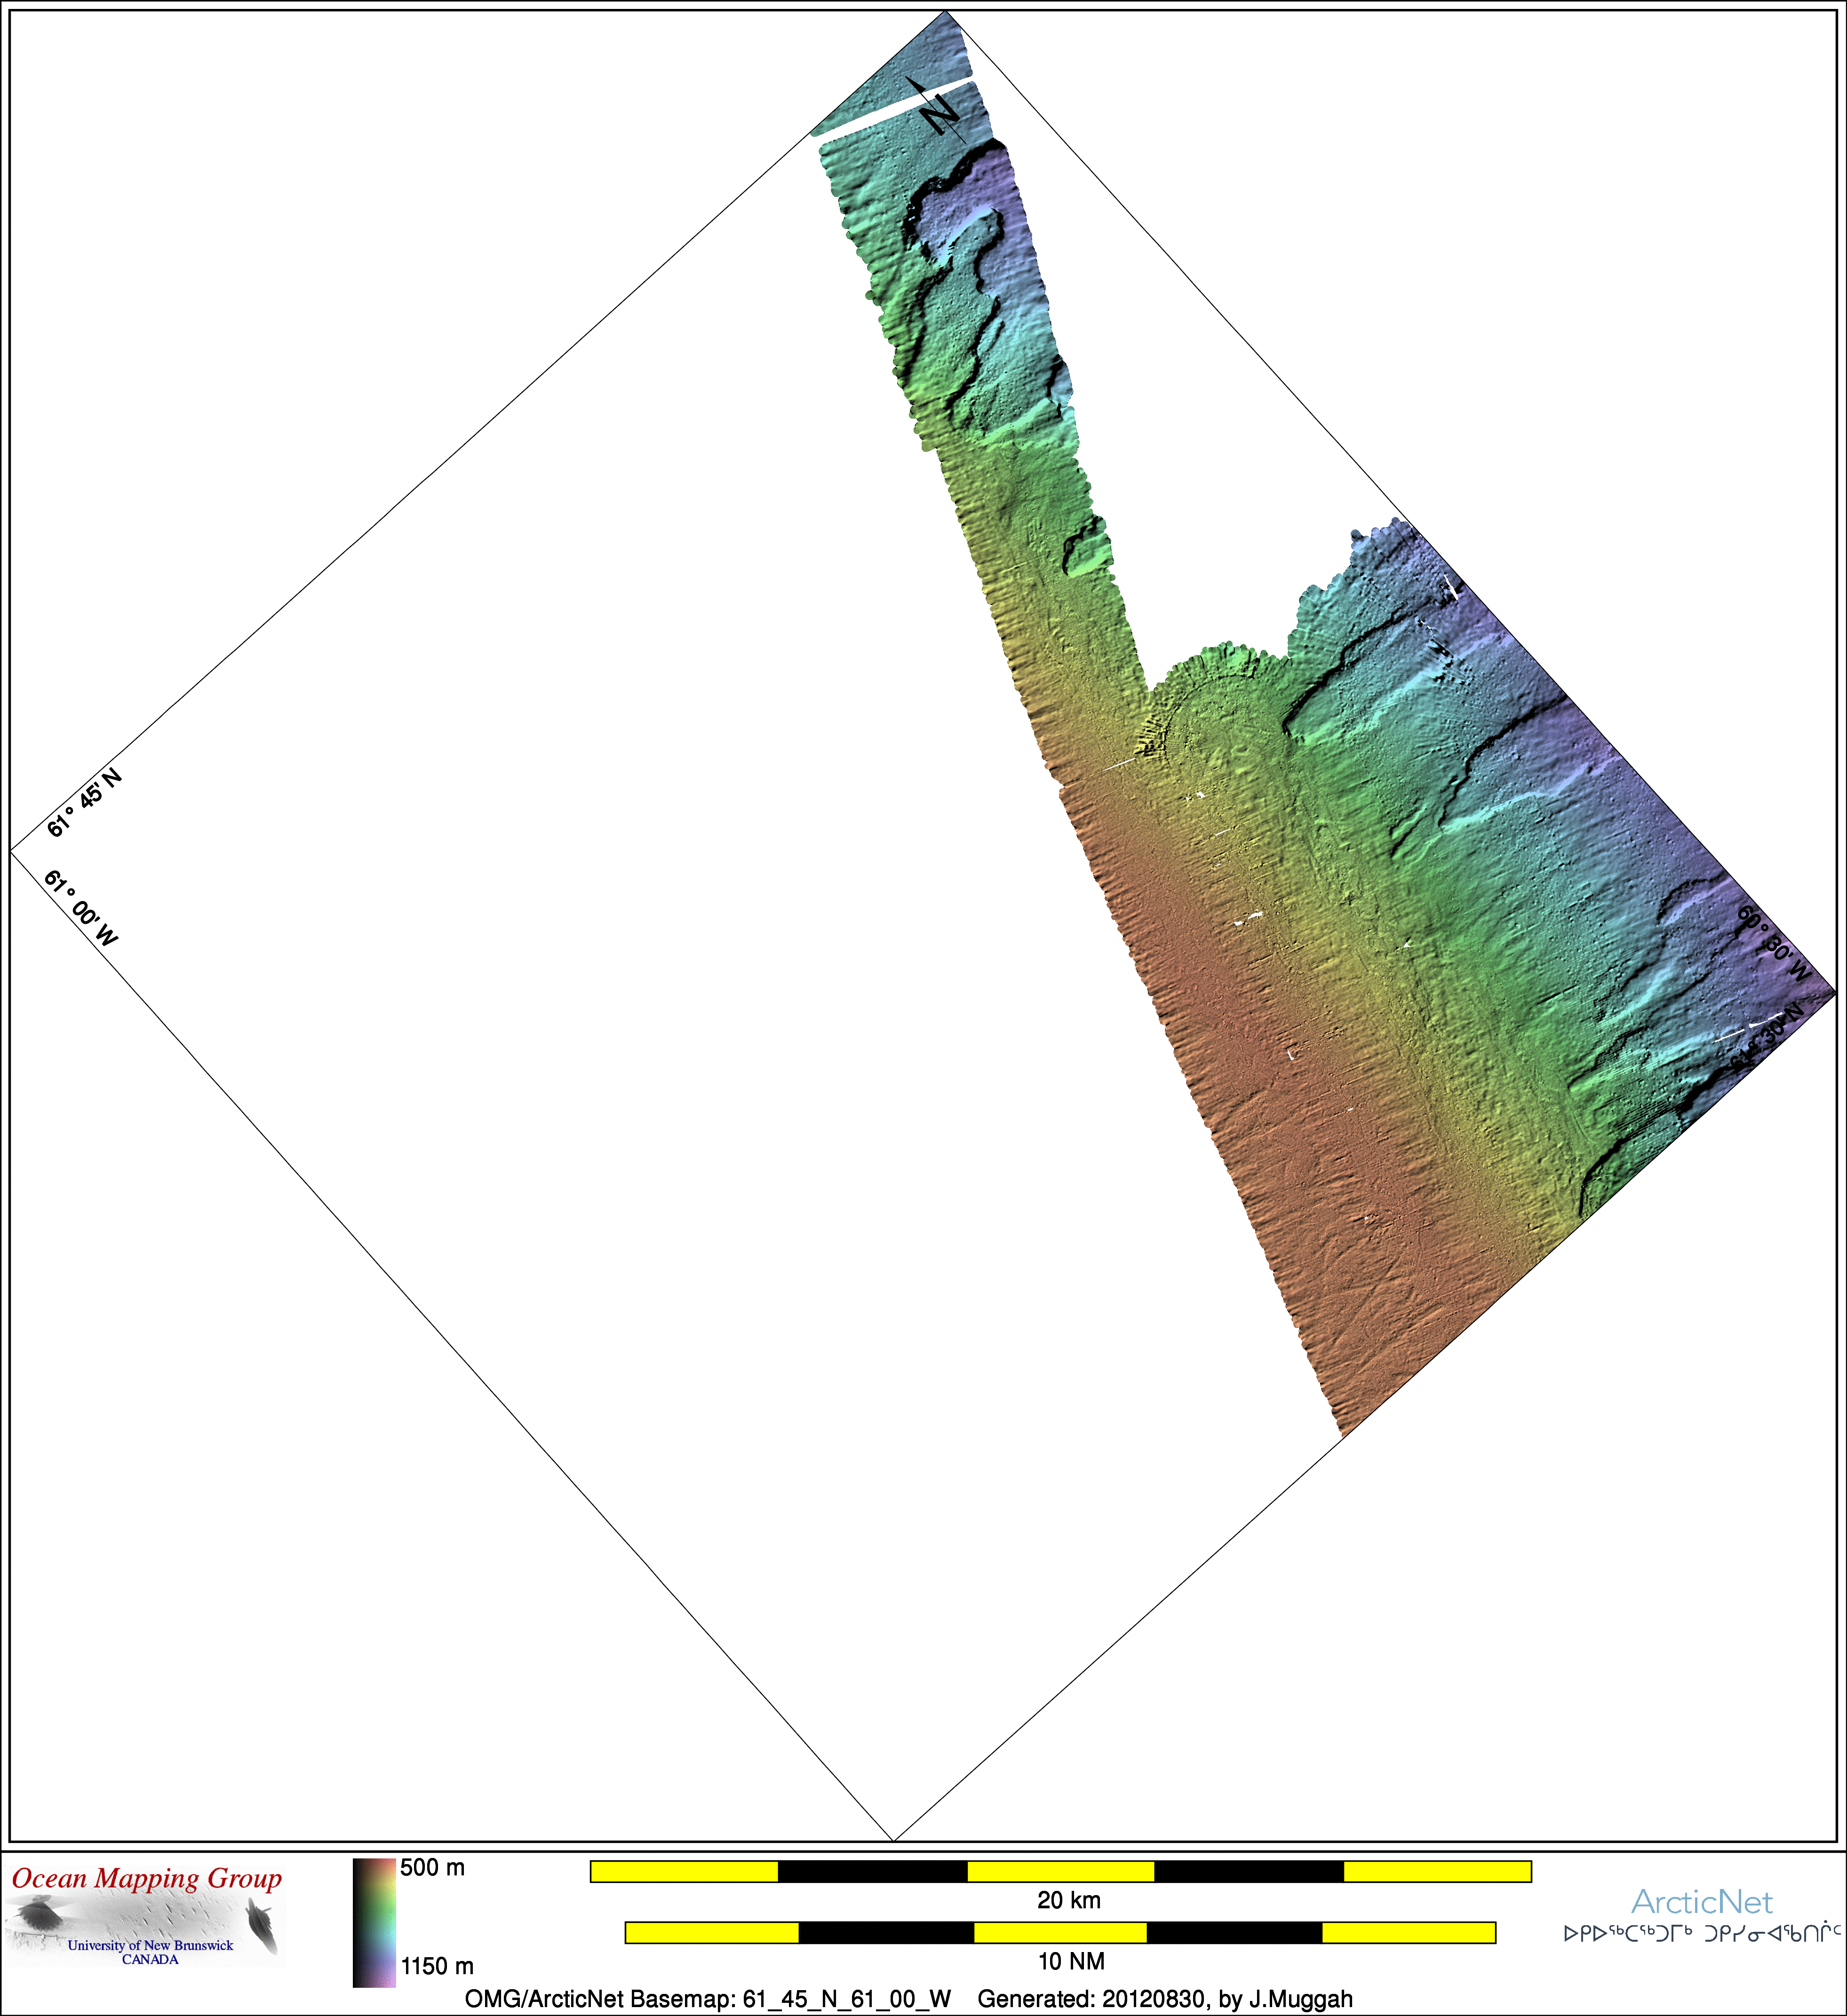Click the 500 m depth legend label

click(432, 1868)
